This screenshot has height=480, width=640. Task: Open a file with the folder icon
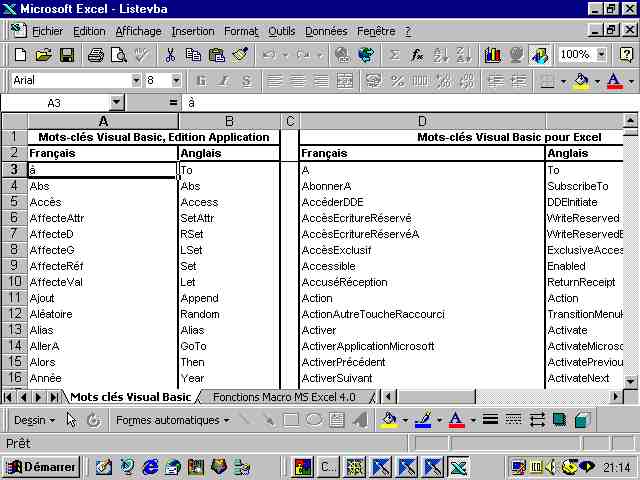pyautogui.click(x=43, y=55)
